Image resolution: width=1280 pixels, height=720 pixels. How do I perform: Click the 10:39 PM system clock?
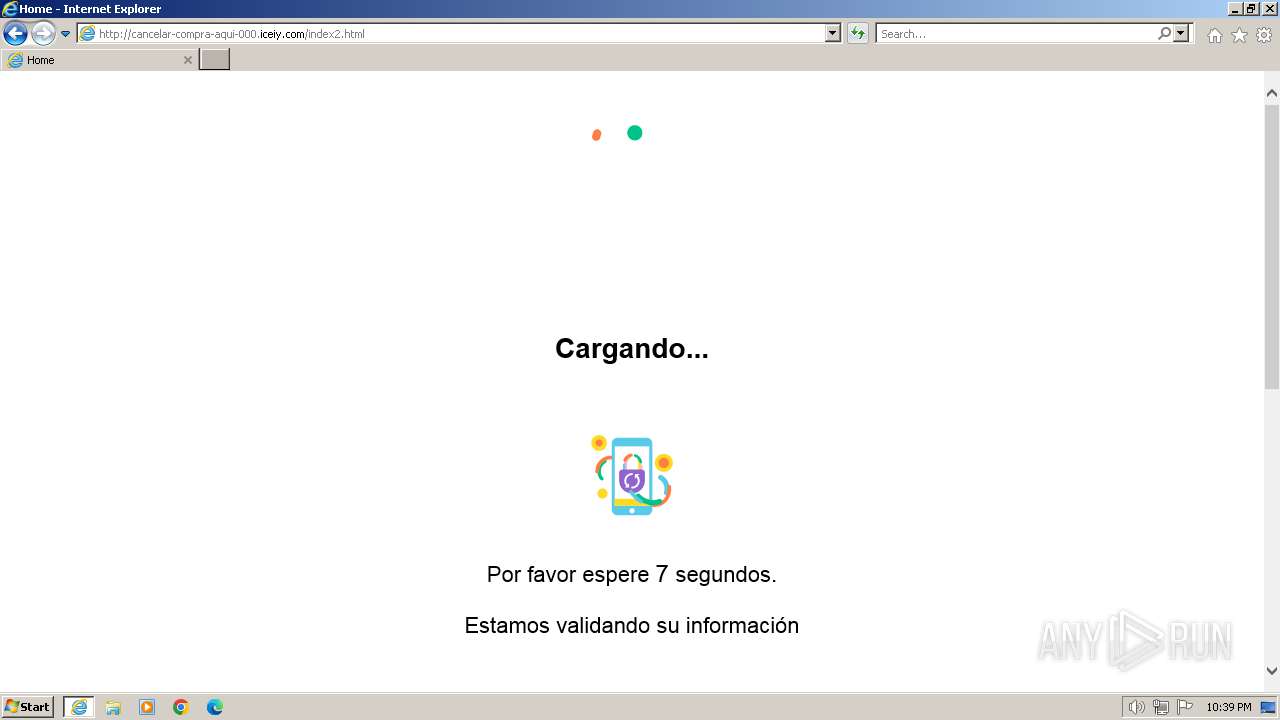coord(1228,707)
